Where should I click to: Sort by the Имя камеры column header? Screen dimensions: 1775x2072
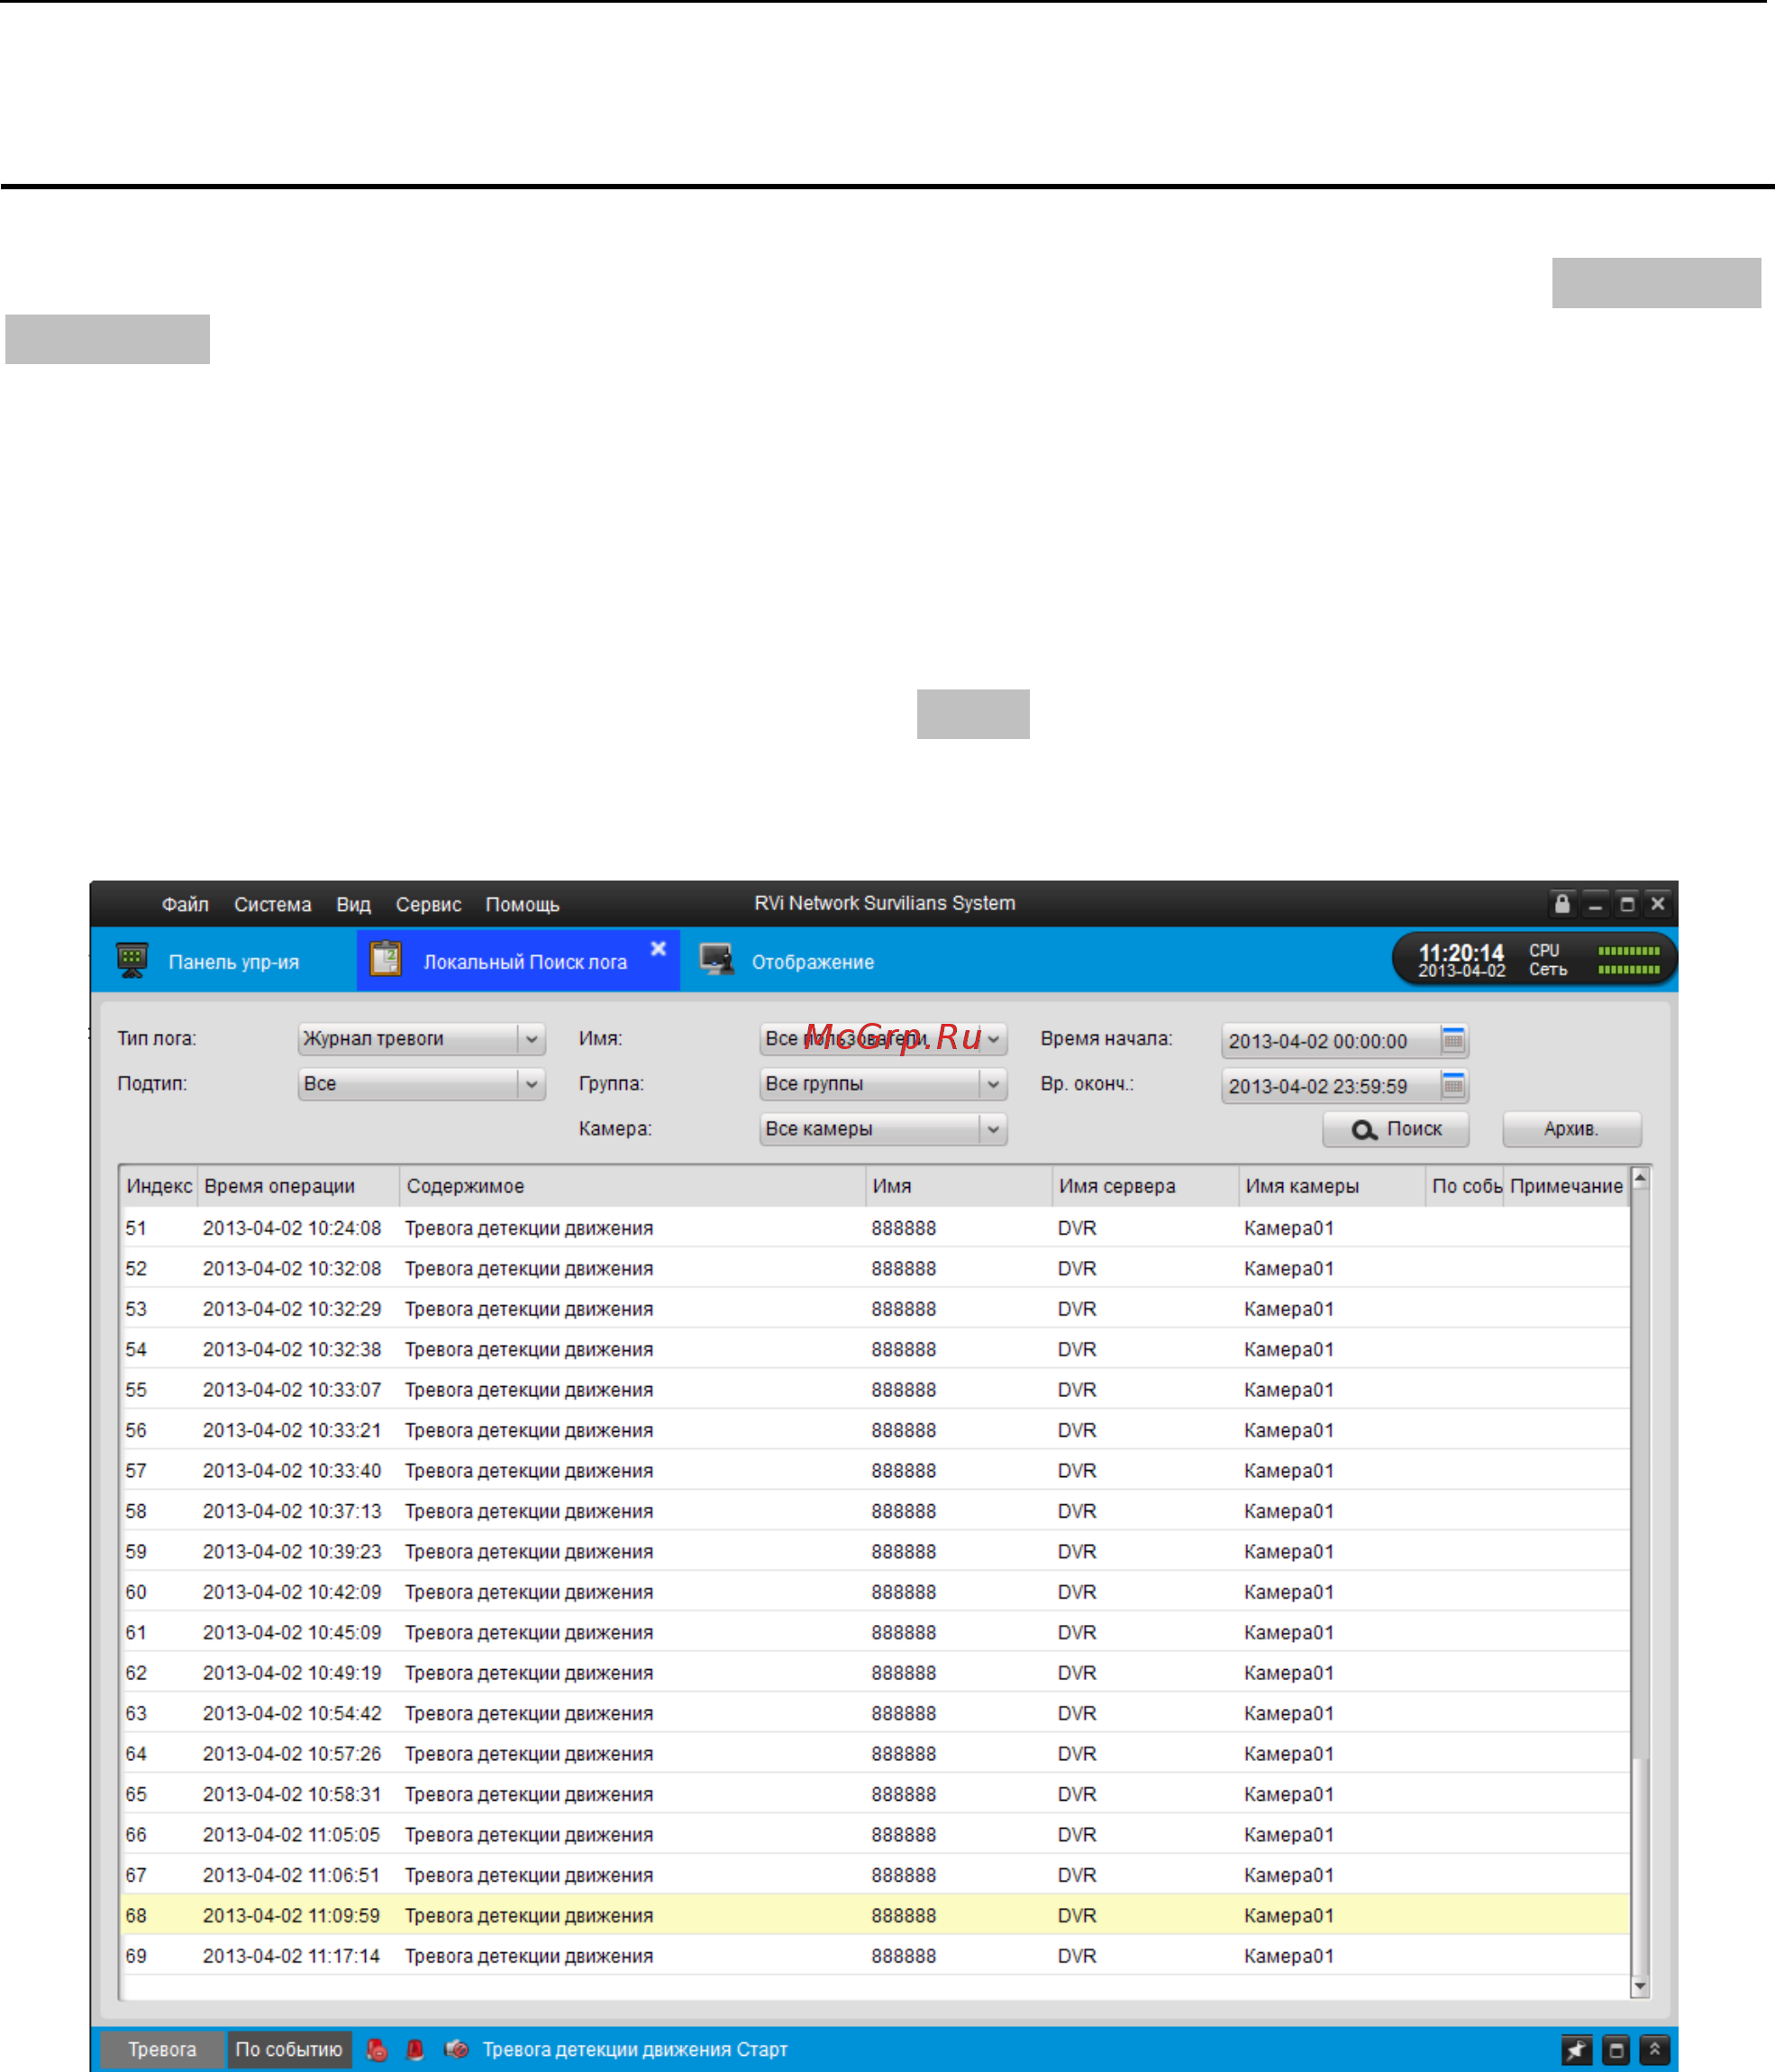point(1331,1186)
